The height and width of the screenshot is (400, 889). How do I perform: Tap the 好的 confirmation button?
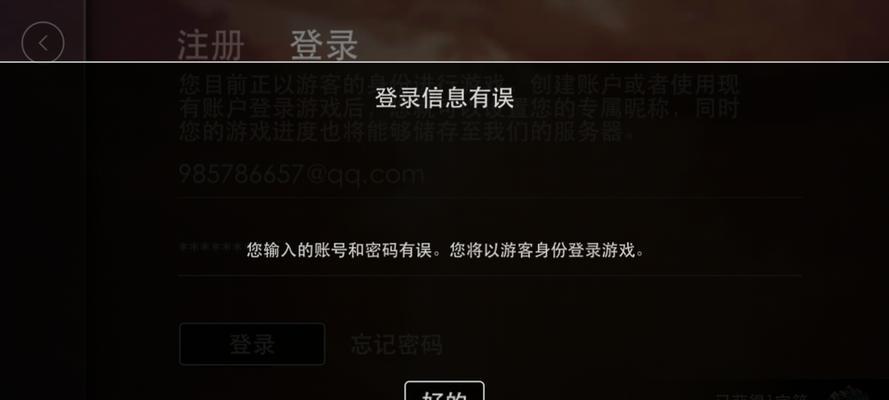(444, 391)
